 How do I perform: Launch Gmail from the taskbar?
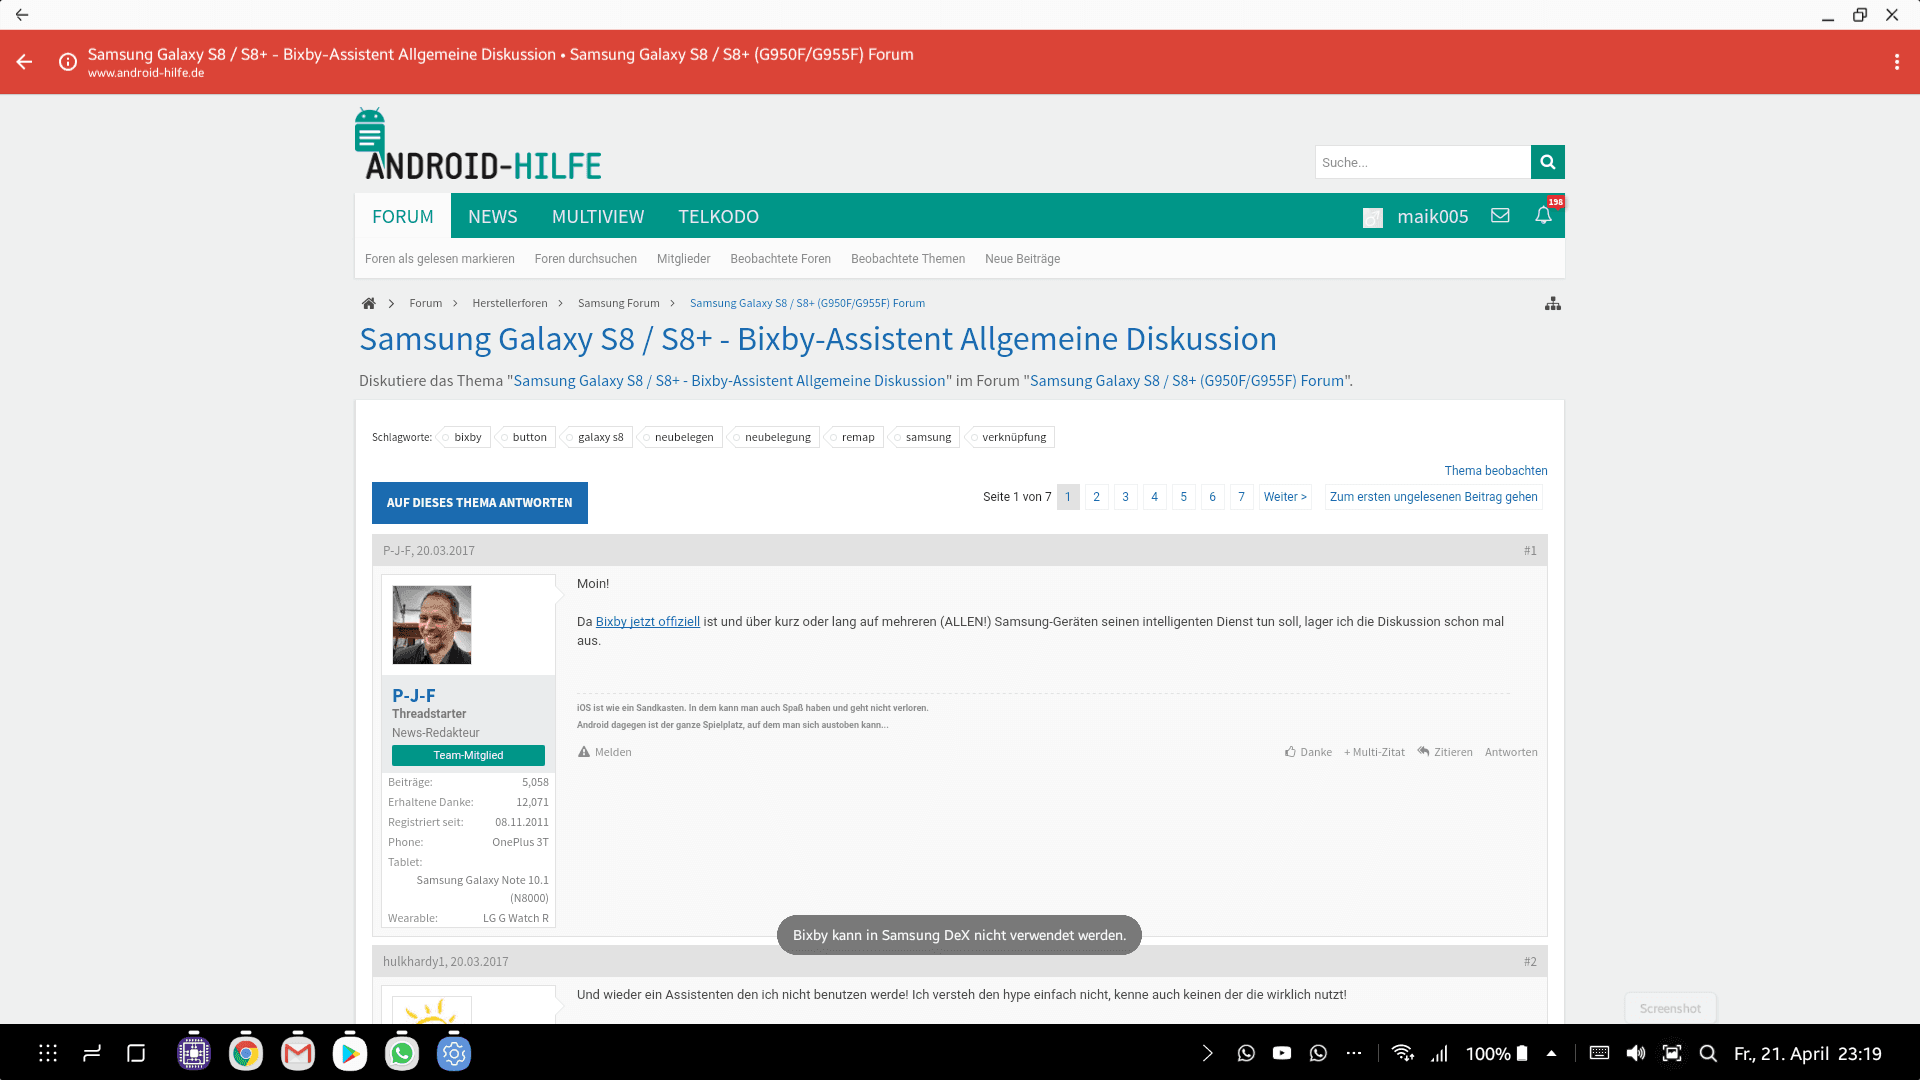(298, 1053)
